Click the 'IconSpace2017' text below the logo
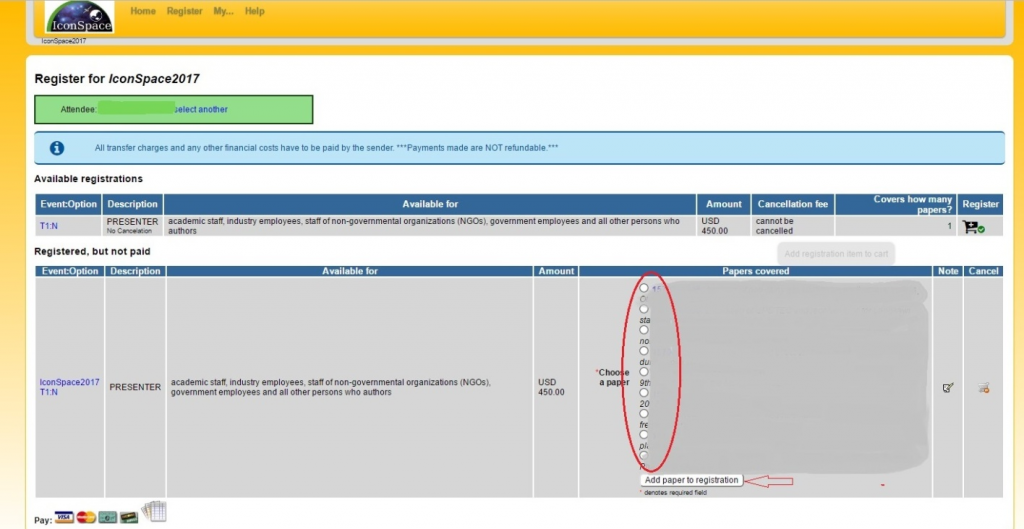The width and height of the screenshot is (1024, 529). coord(64,40)
